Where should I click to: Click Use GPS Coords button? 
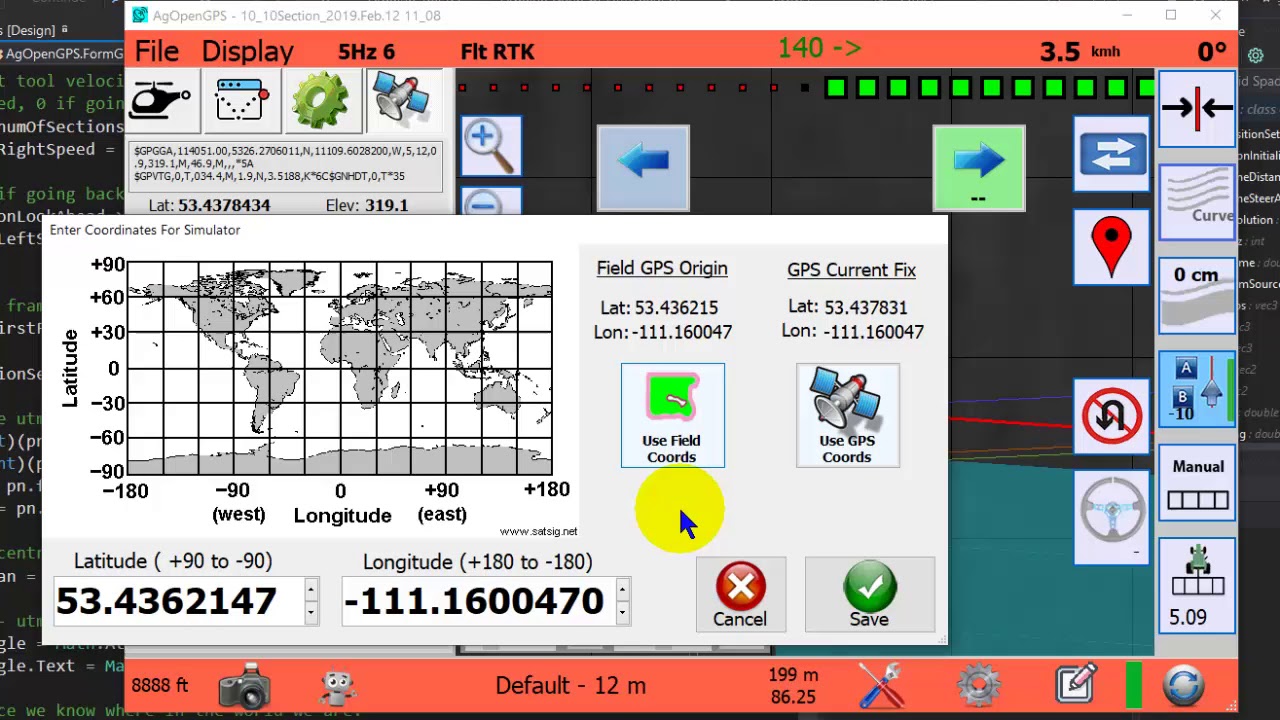(x=847, y=415)
